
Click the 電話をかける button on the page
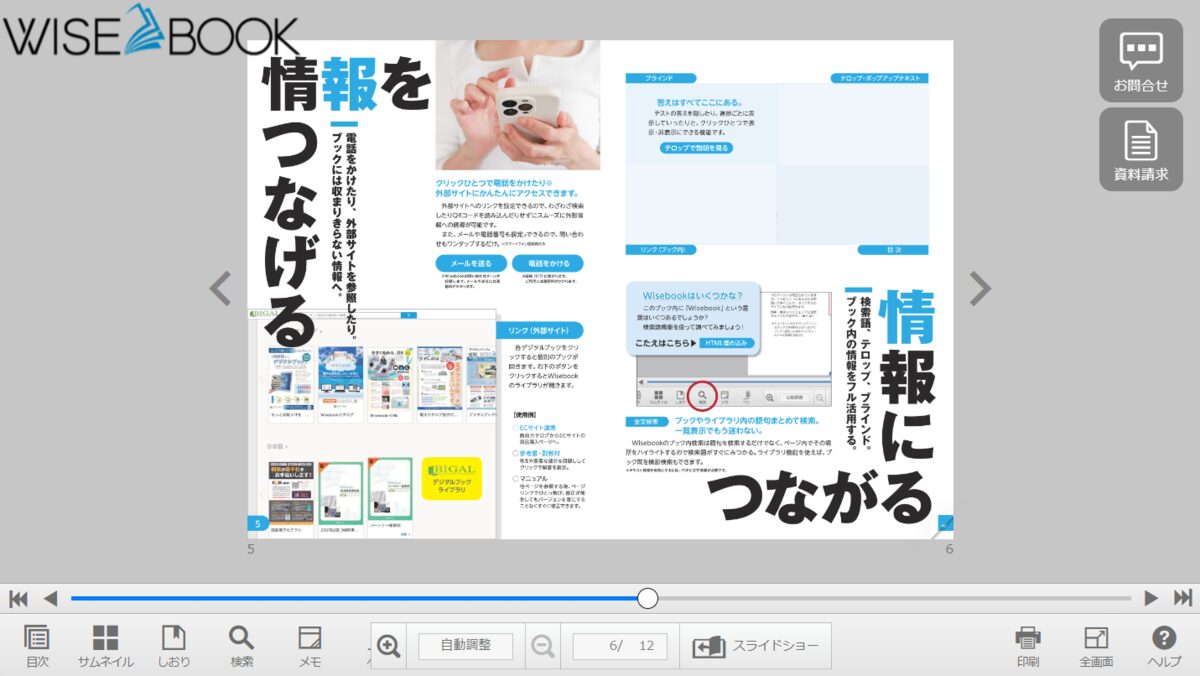point(547,263)
